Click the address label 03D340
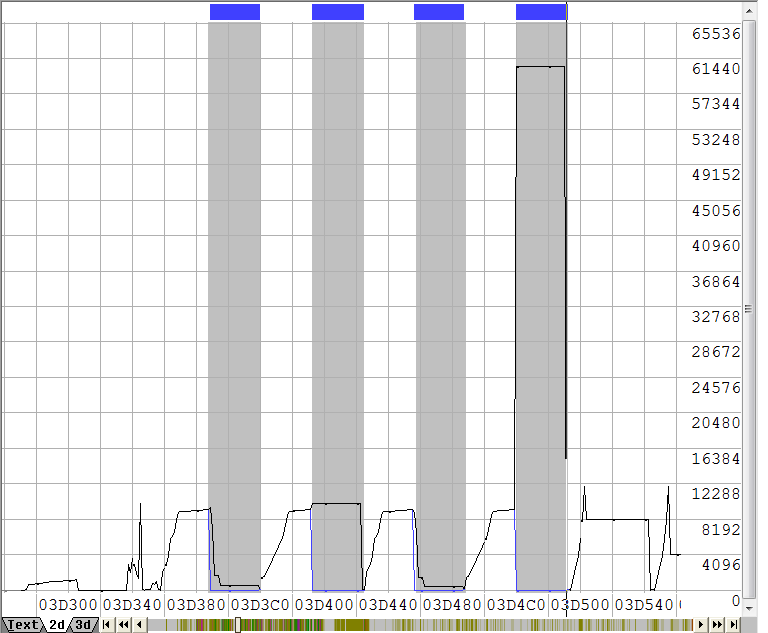This screenshot has width=768, height=633. [x=132, y=605]
